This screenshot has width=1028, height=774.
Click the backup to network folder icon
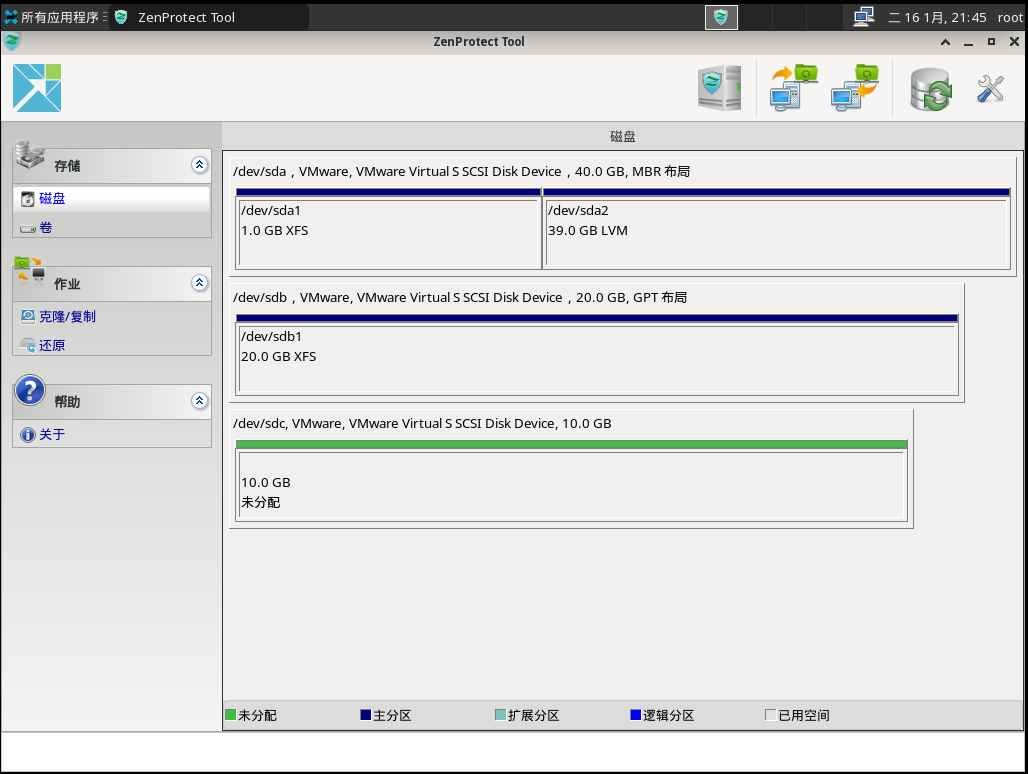793,88
